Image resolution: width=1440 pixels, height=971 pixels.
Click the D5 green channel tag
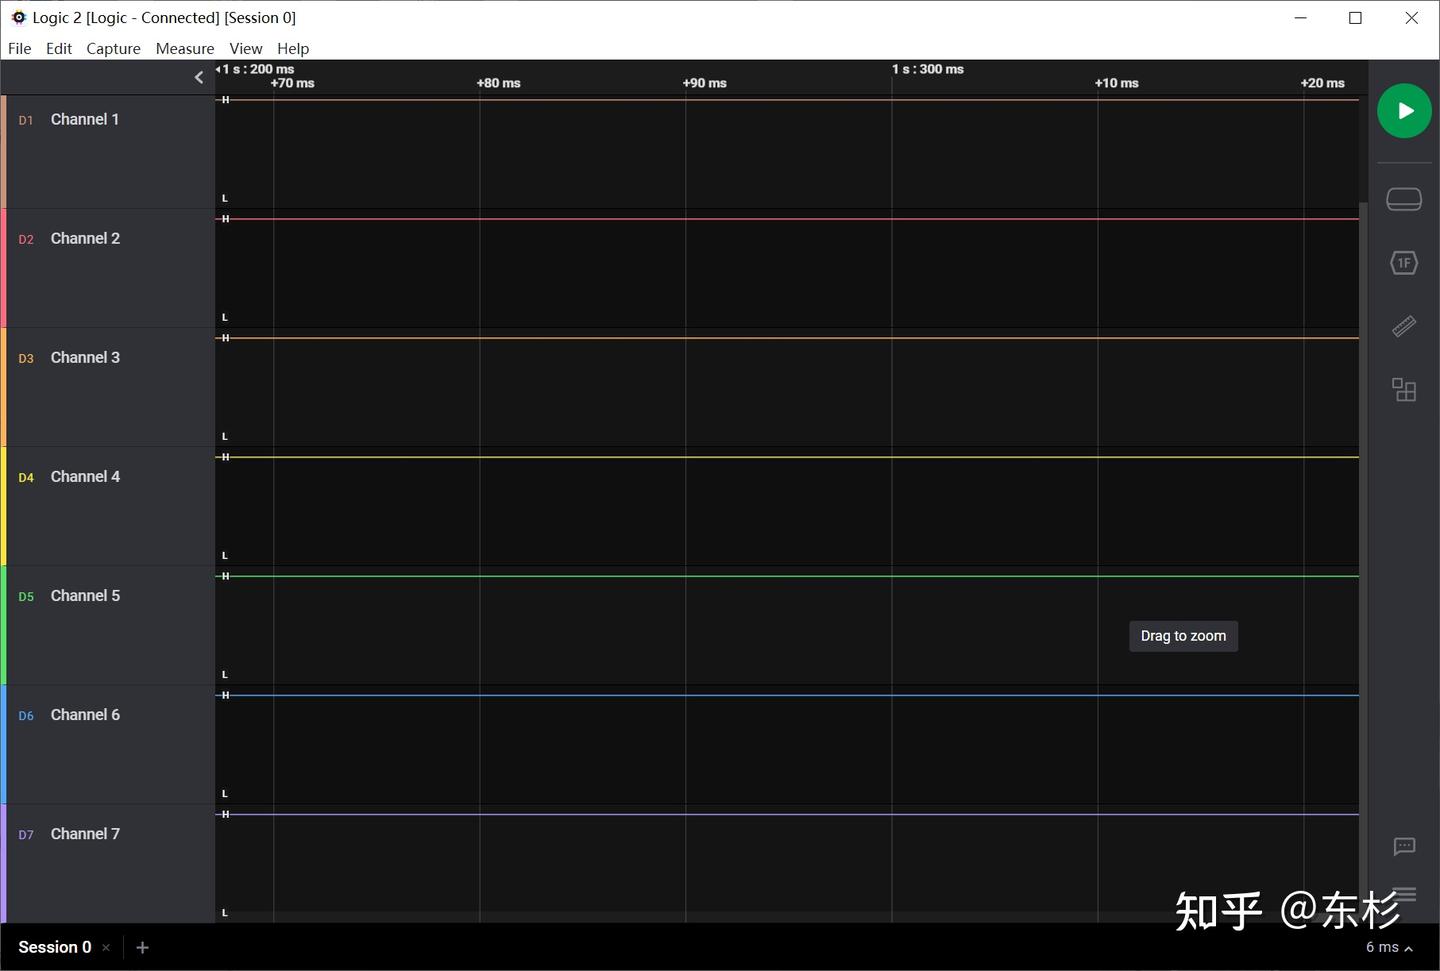point(26,596)
